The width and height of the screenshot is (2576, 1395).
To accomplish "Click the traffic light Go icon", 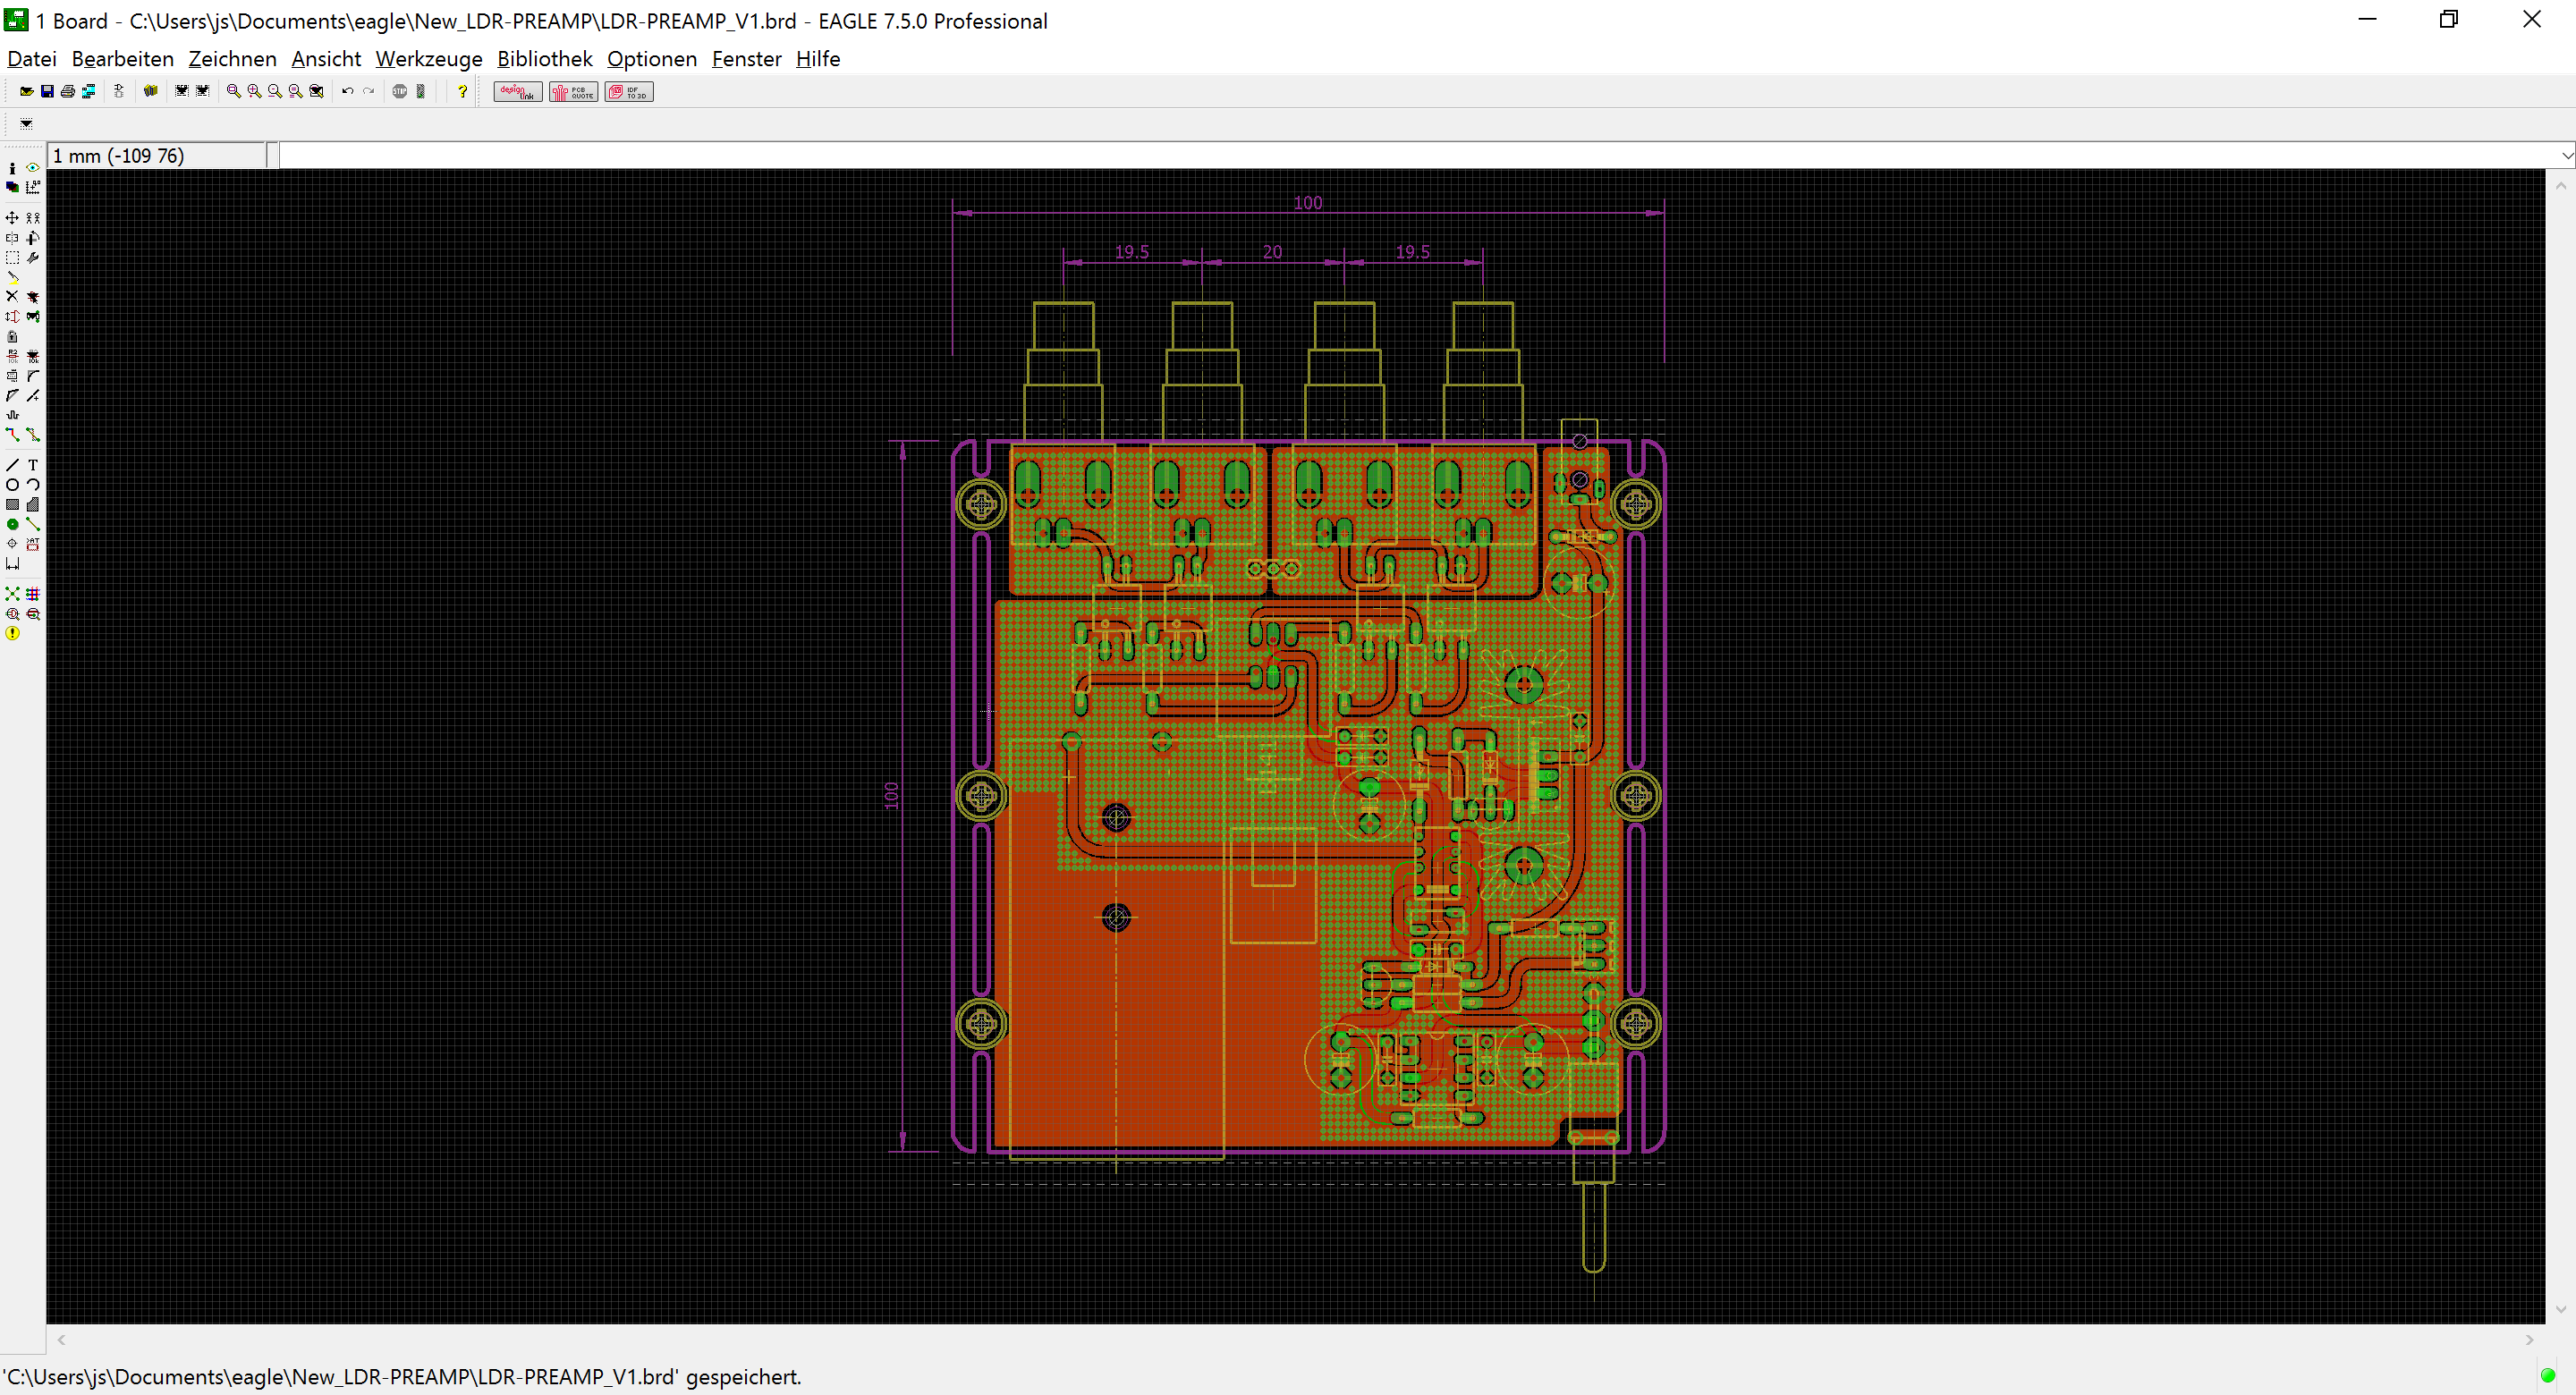I will click(x=421, y=91).
